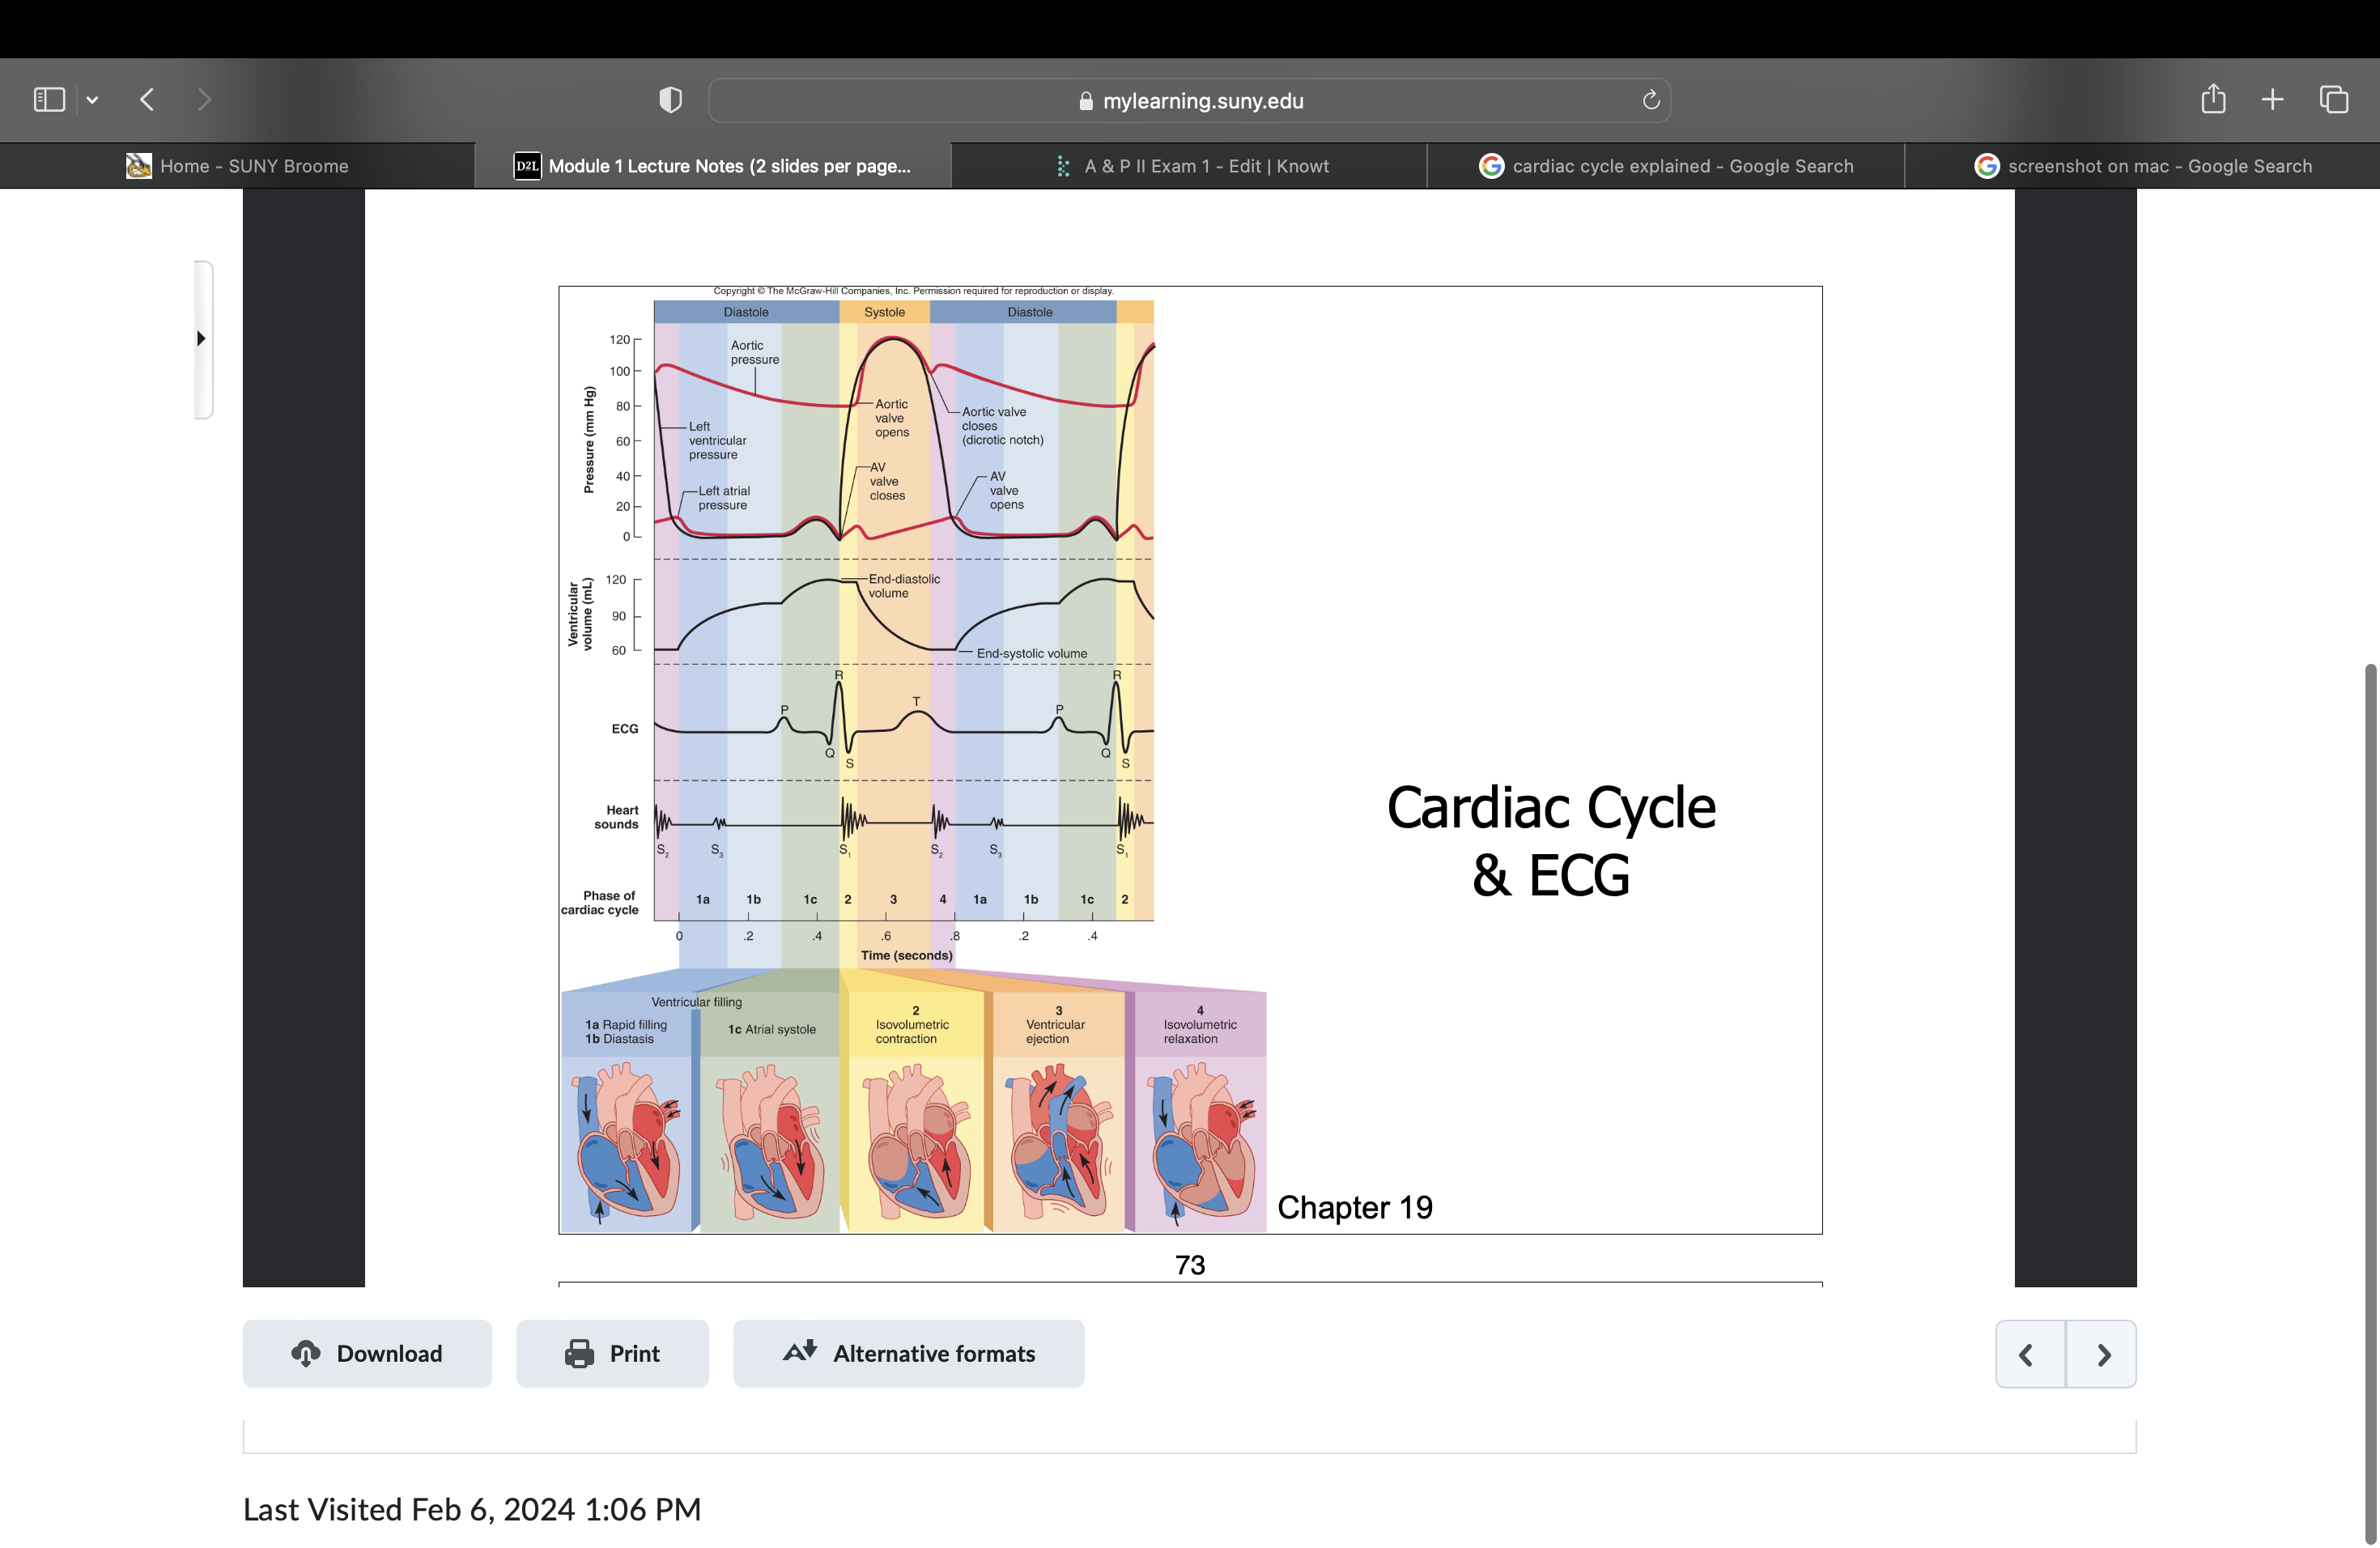Switch to the Home - SUNY Broome tab

tap(238, 166)
